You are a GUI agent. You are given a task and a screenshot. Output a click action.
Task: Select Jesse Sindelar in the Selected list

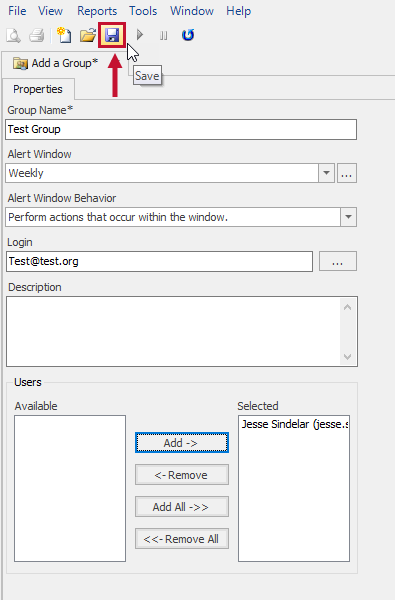coord(294,424)
